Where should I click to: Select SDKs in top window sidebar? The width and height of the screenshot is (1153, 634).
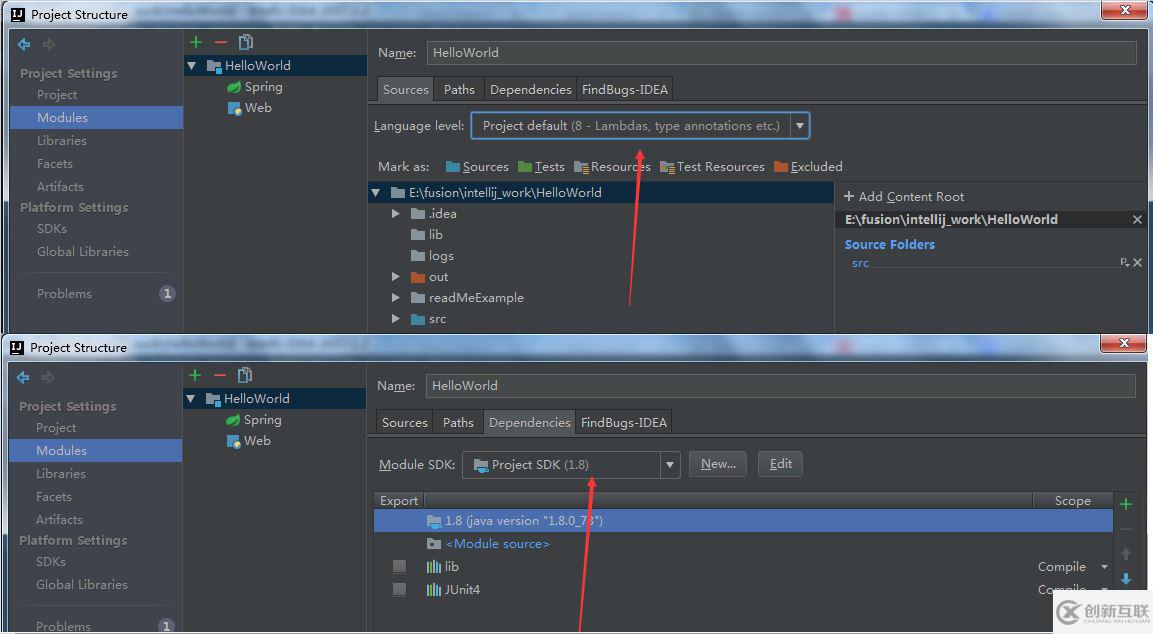click(51, 229)
